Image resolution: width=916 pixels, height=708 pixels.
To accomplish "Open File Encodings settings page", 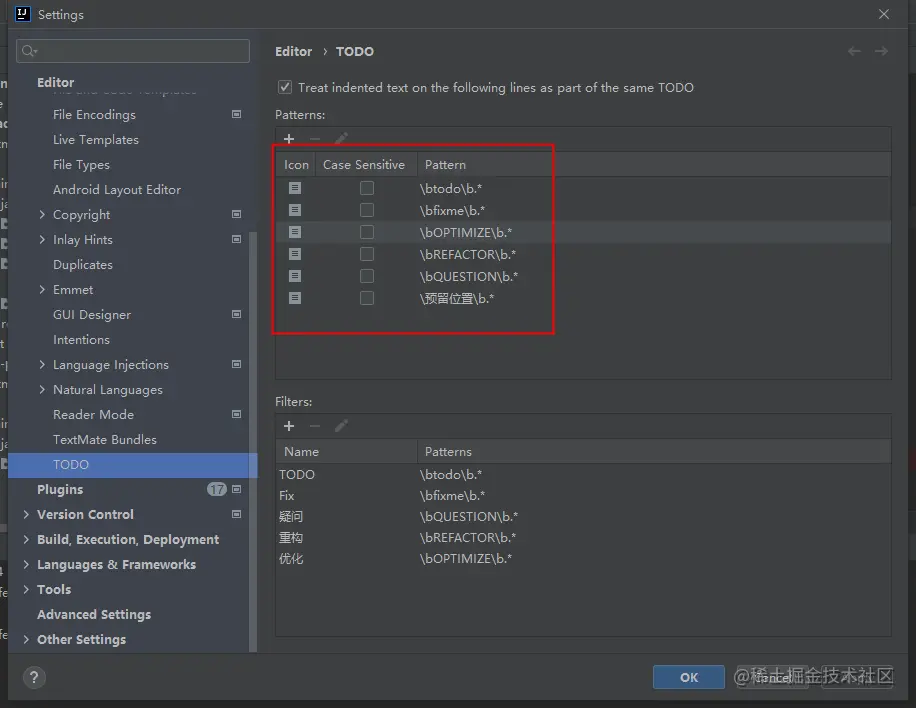I will [94, 114].
